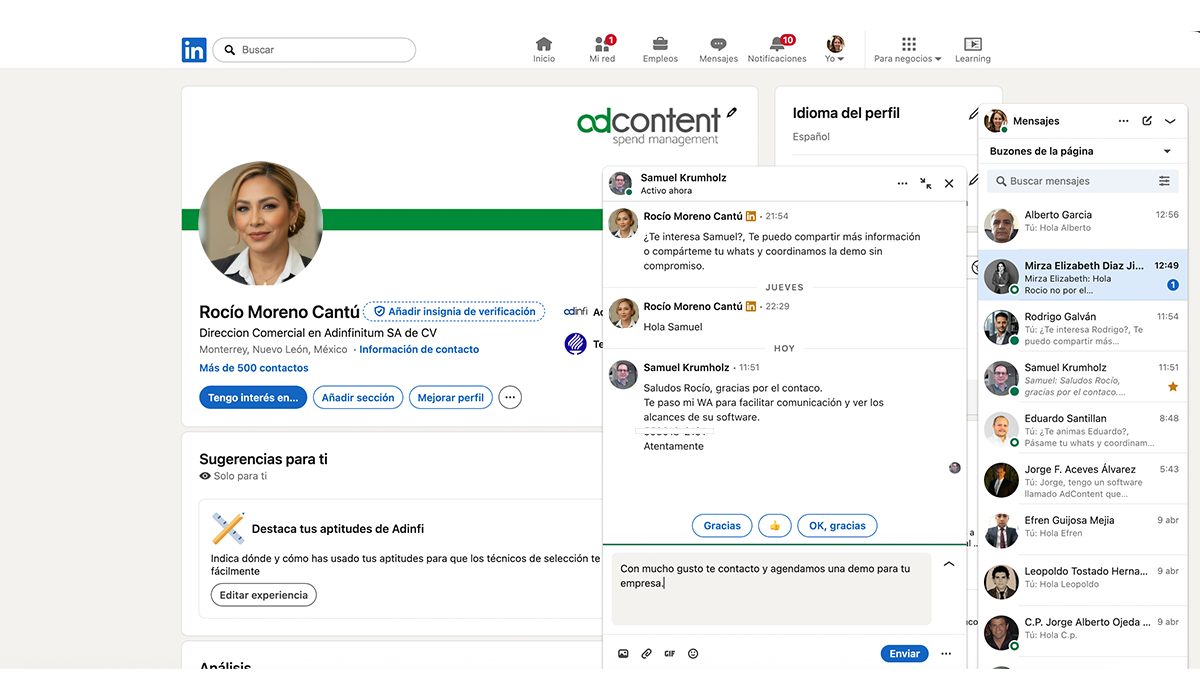1200x700 pixels.
Task: Click the message compose text box
Action: [x=771, y=589]
